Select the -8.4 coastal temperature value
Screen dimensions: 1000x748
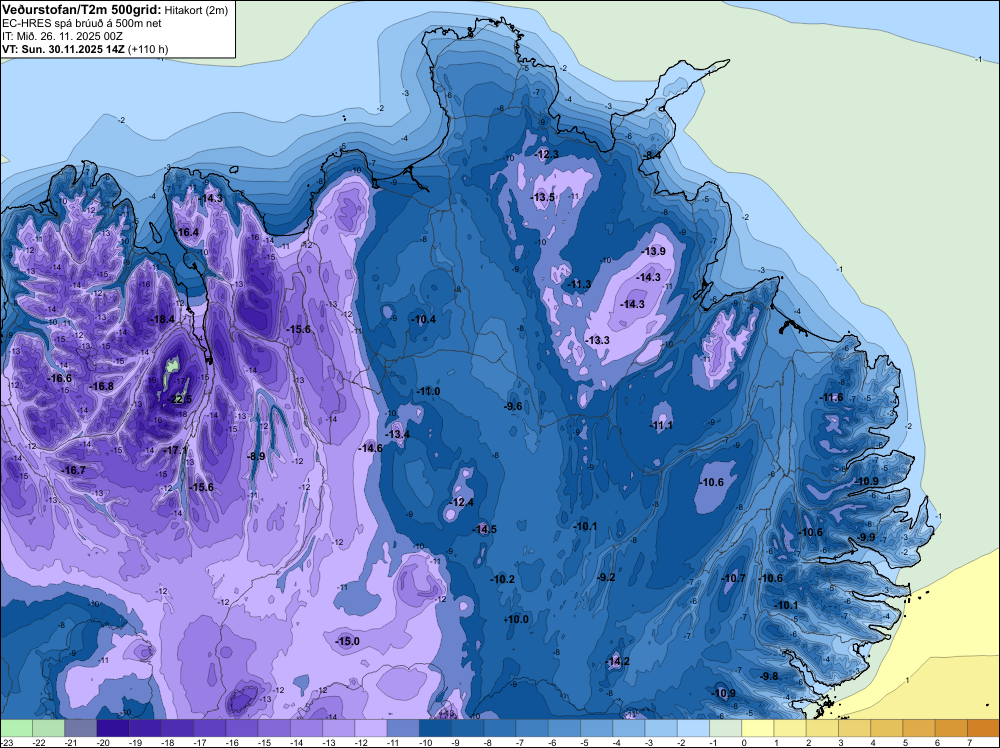[652, 156]
